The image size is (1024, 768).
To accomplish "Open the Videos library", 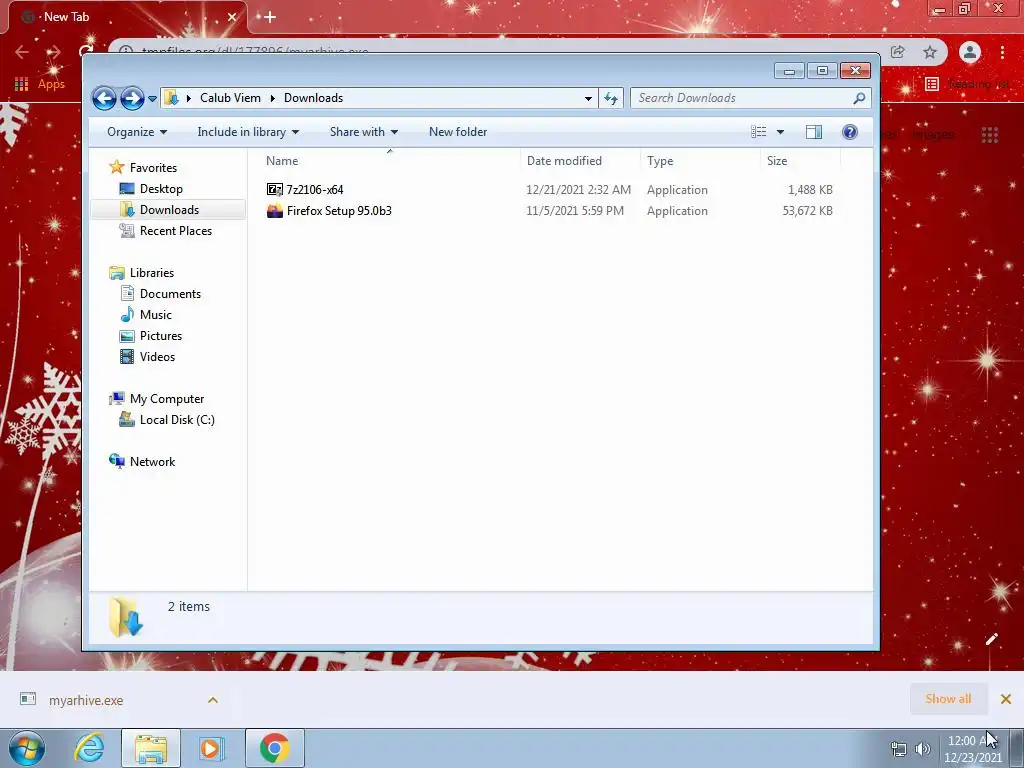I will click(157, 356).
